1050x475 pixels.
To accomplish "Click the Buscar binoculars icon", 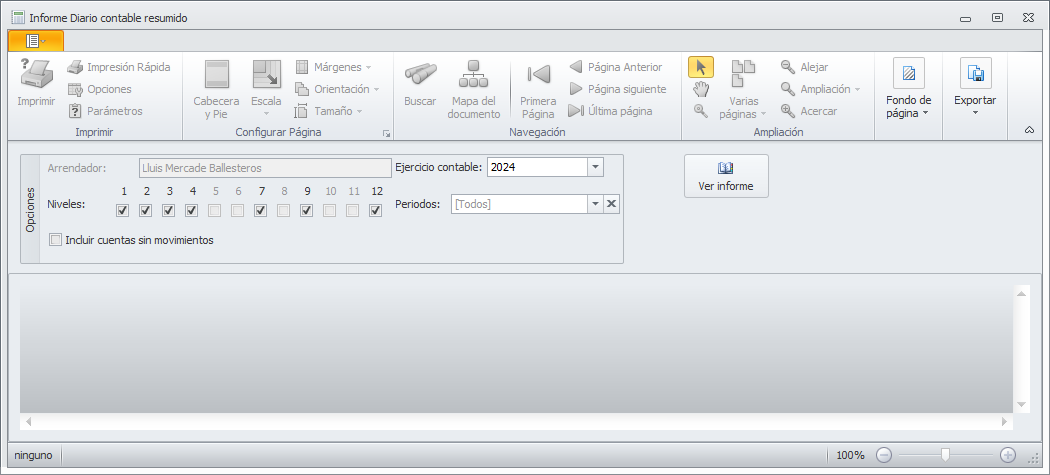I will 421,74.
